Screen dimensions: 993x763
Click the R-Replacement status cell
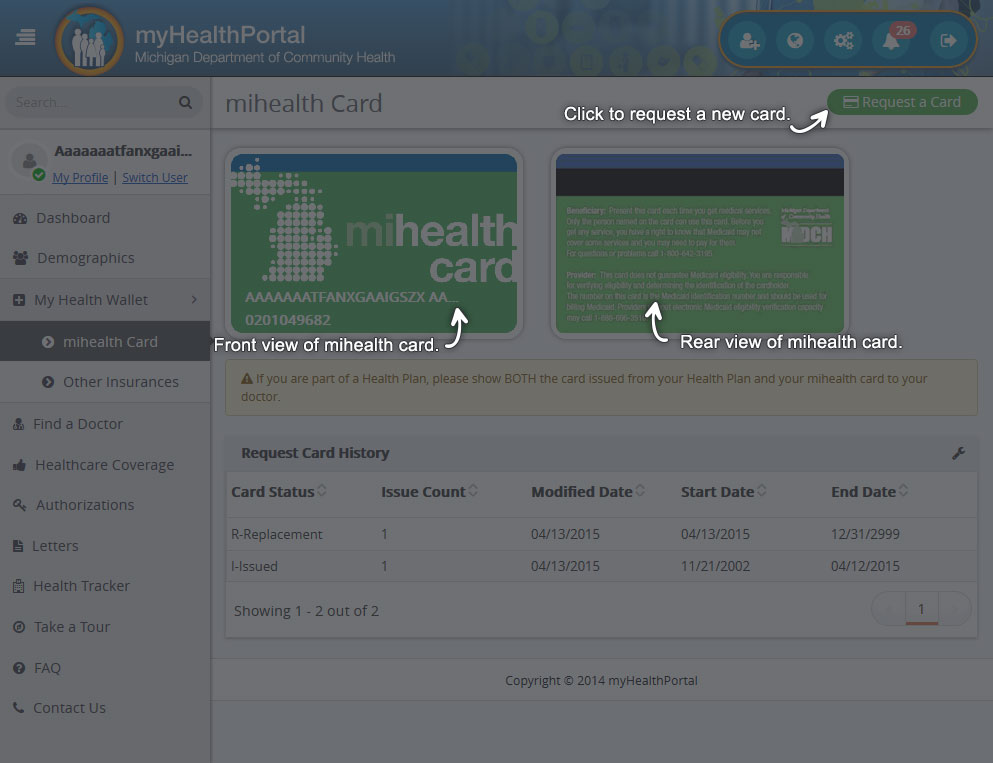coord(277,534)
